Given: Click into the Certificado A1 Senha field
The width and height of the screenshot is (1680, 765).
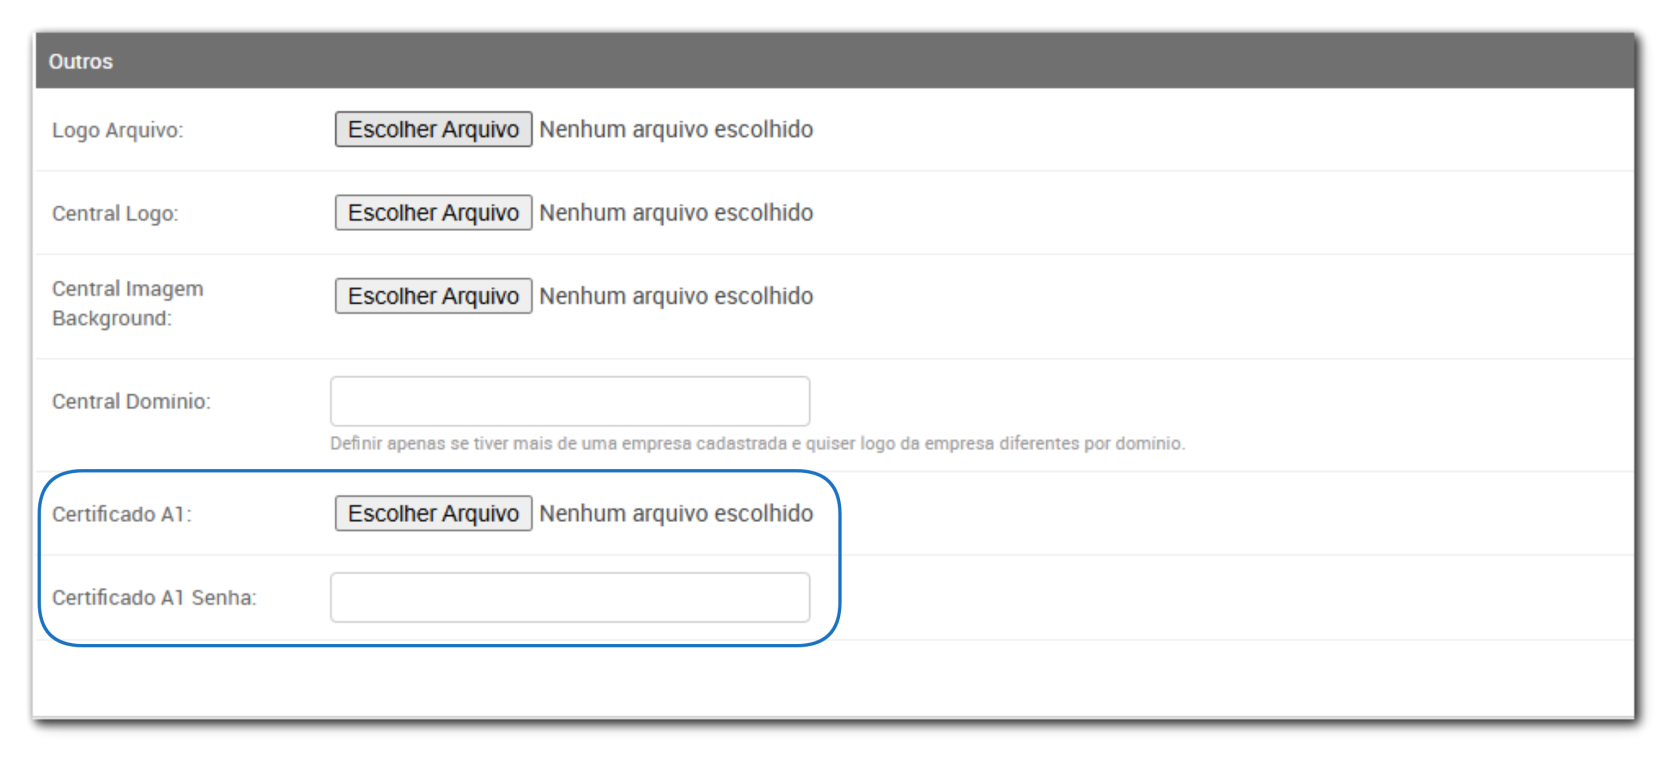Looking at the screenshot, I should pyautogui.click(x=569, y=597).
